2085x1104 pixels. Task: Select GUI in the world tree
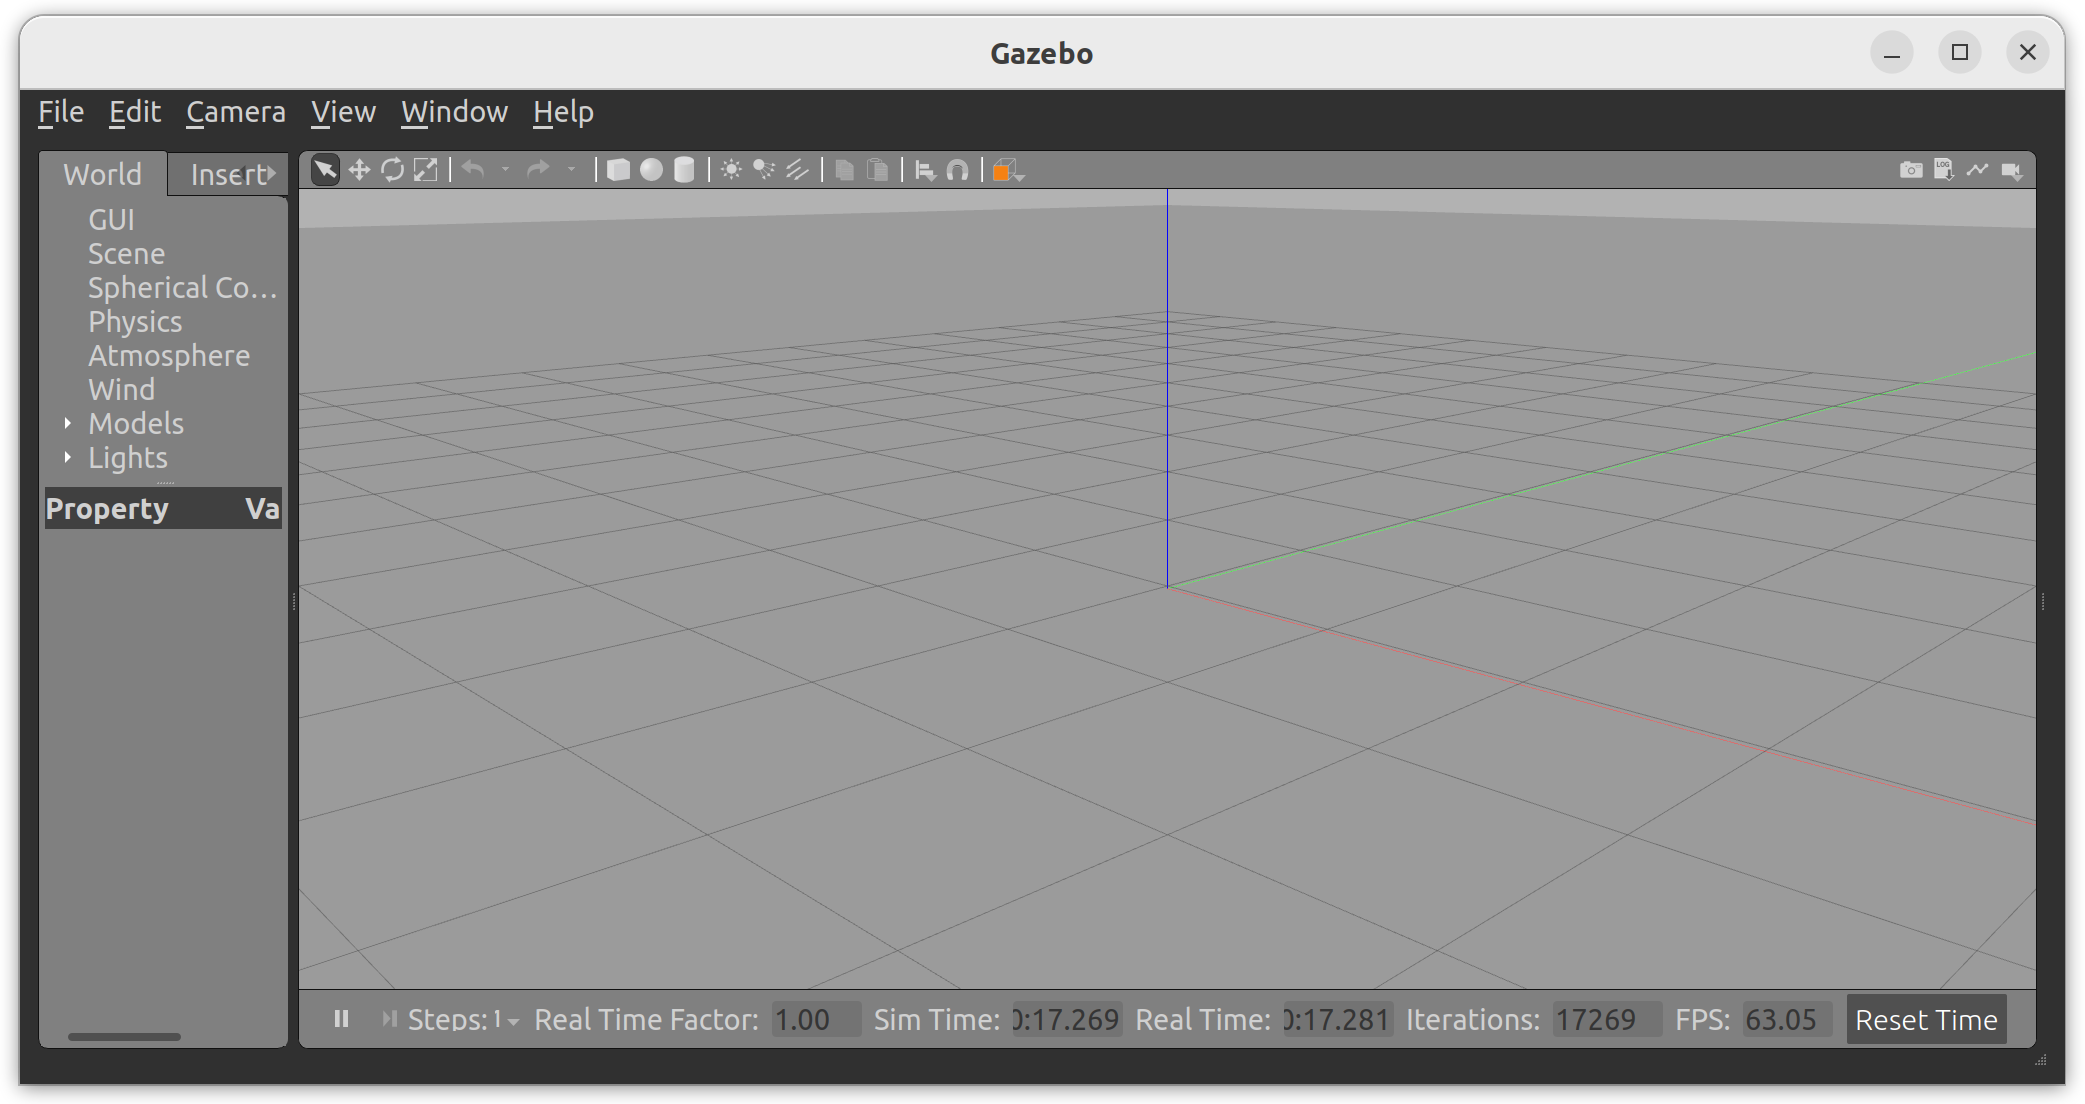pos(111,219)
